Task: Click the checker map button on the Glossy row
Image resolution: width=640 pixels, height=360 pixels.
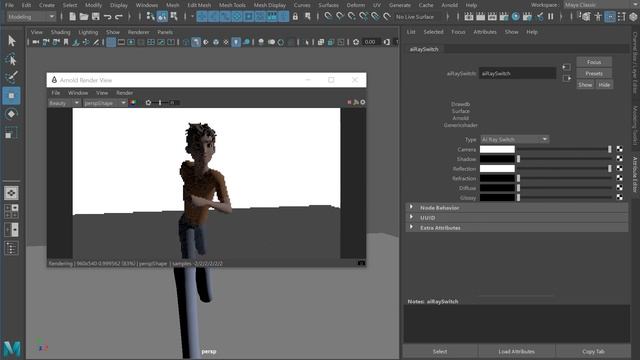Action: 620,198
